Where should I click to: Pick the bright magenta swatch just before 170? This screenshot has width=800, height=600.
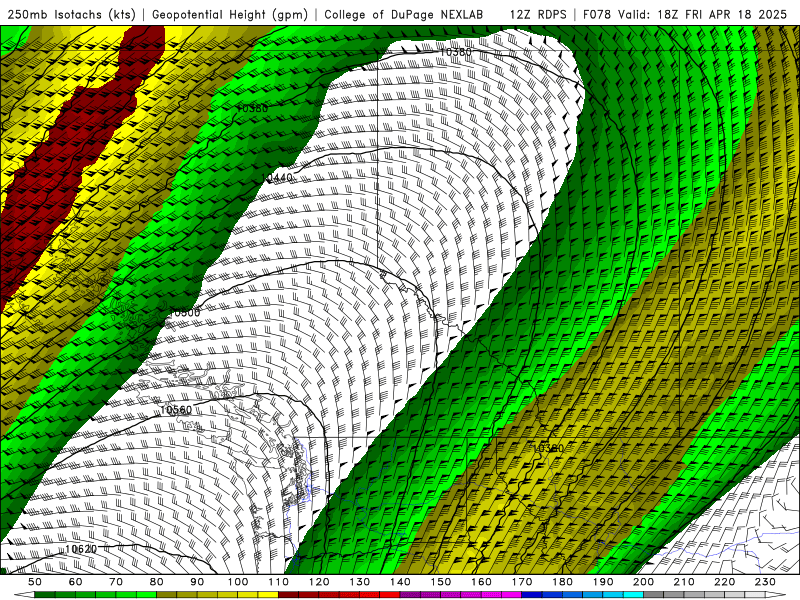(x=512, y=595)
